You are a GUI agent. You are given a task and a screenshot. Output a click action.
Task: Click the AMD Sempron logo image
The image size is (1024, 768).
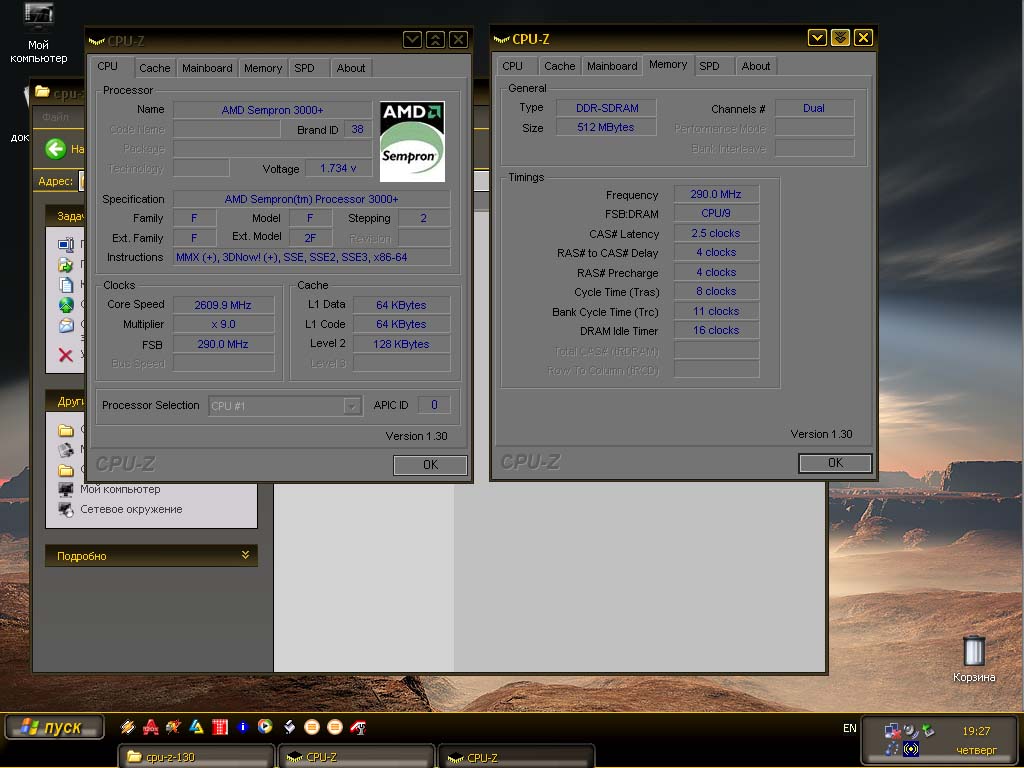[x=412, y=141]
